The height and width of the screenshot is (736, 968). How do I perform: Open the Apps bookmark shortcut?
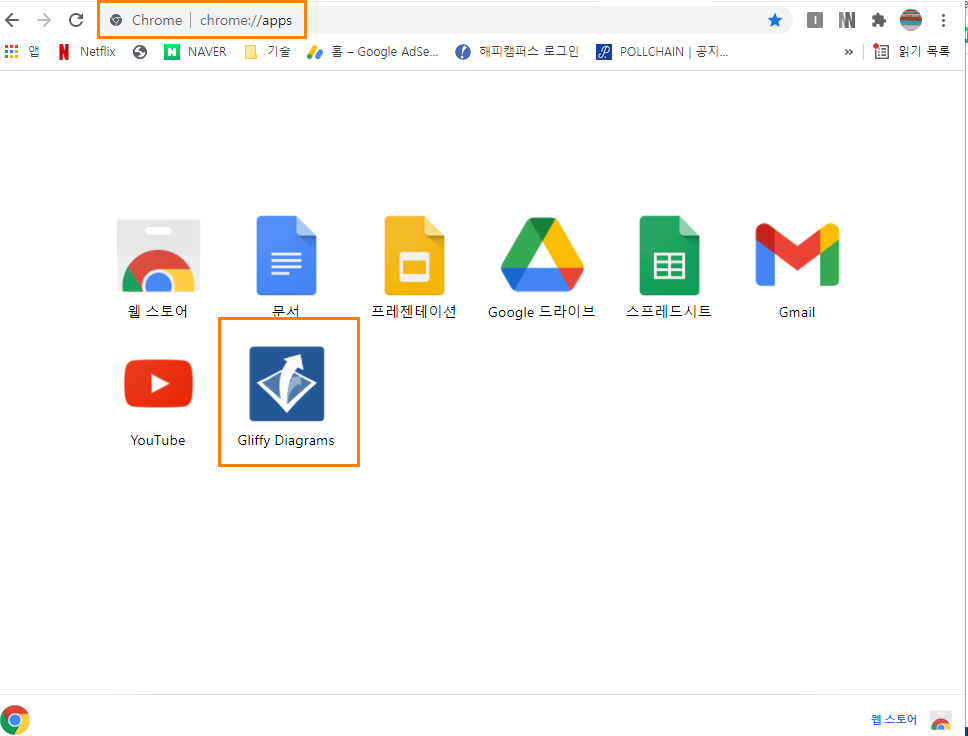[22, 52]
